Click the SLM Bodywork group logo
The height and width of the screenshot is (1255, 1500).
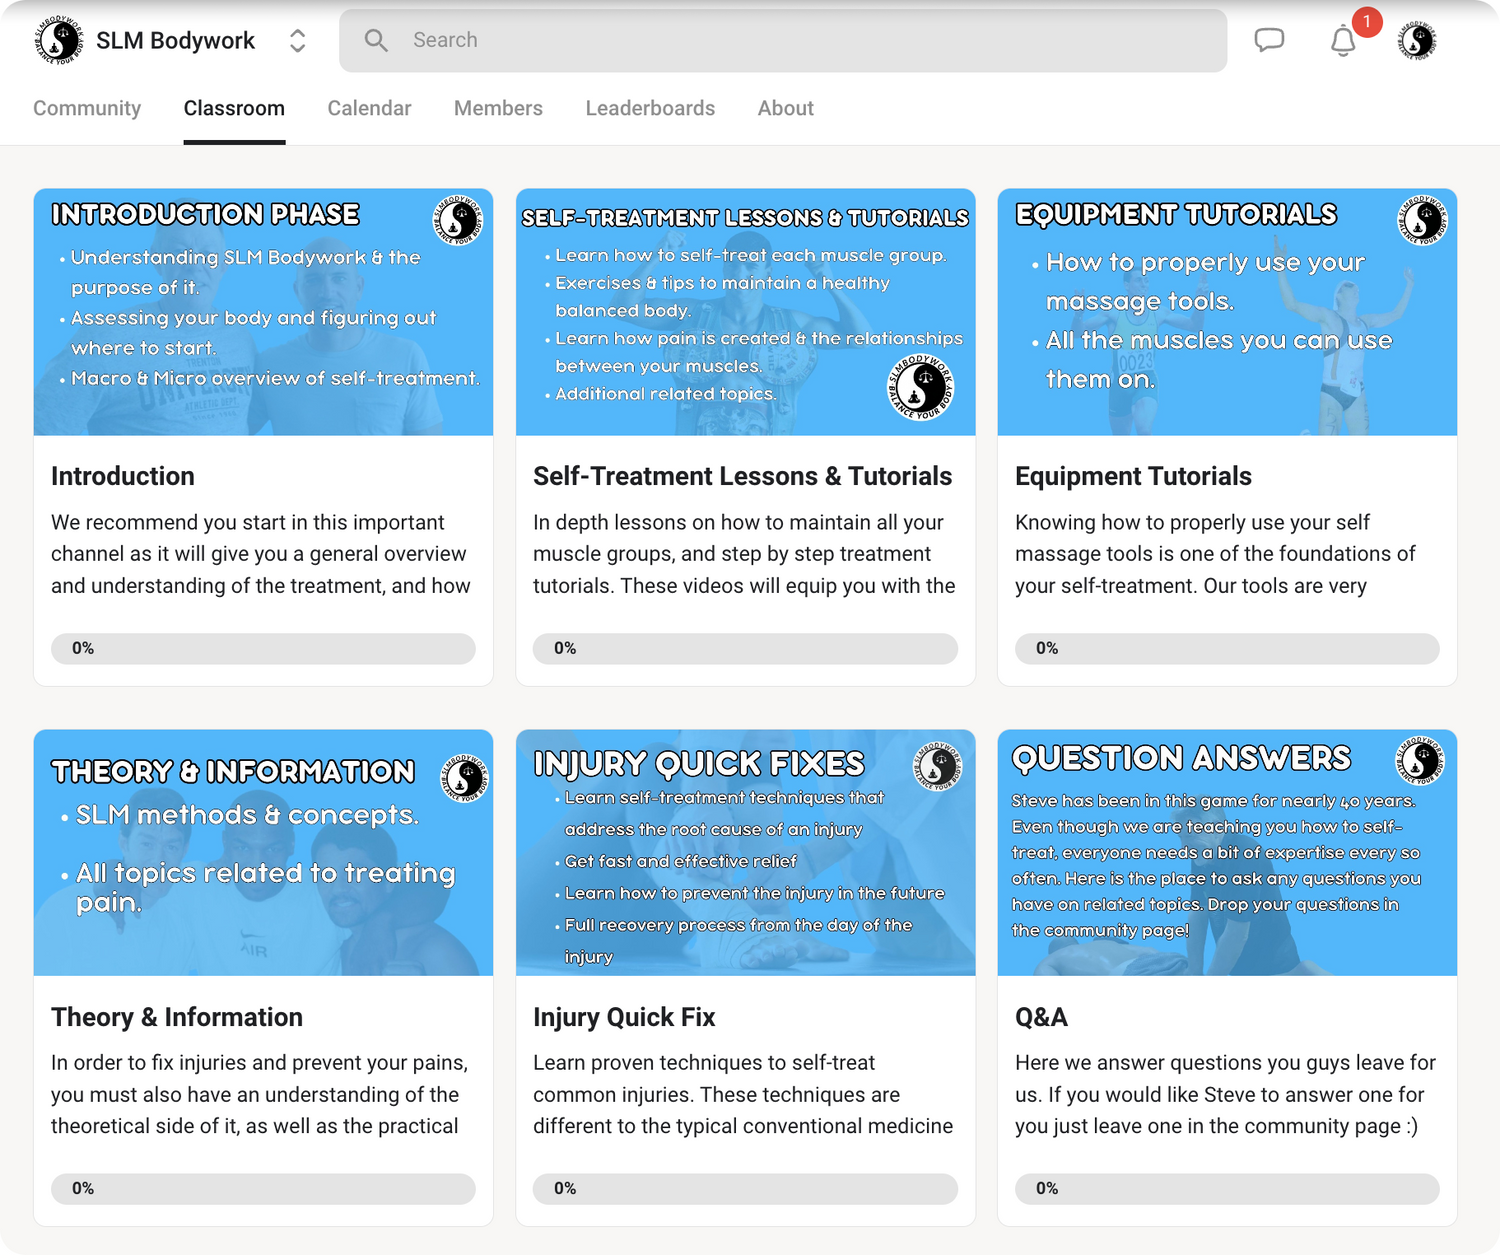(59, 40)
